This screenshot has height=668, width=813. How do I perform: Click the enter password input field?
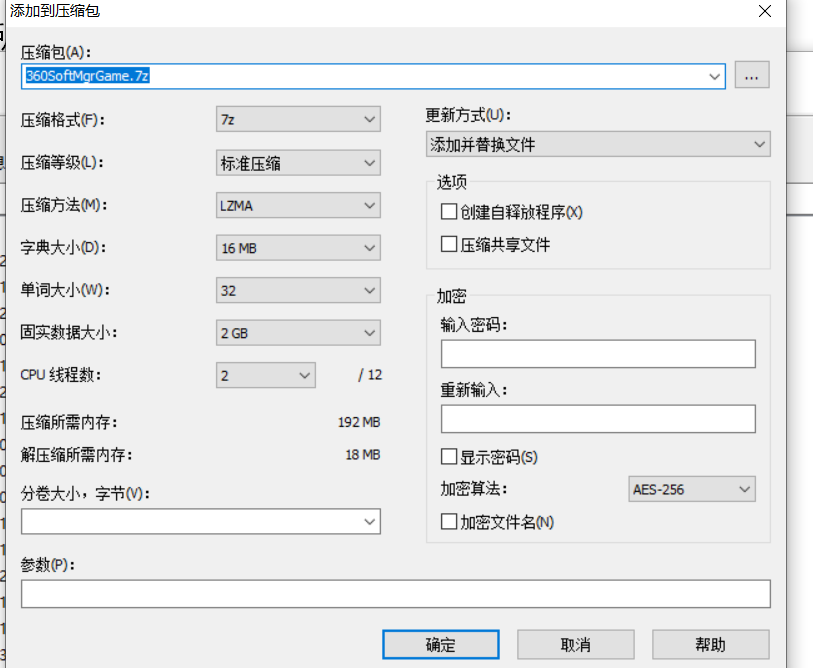click(598, 354)
